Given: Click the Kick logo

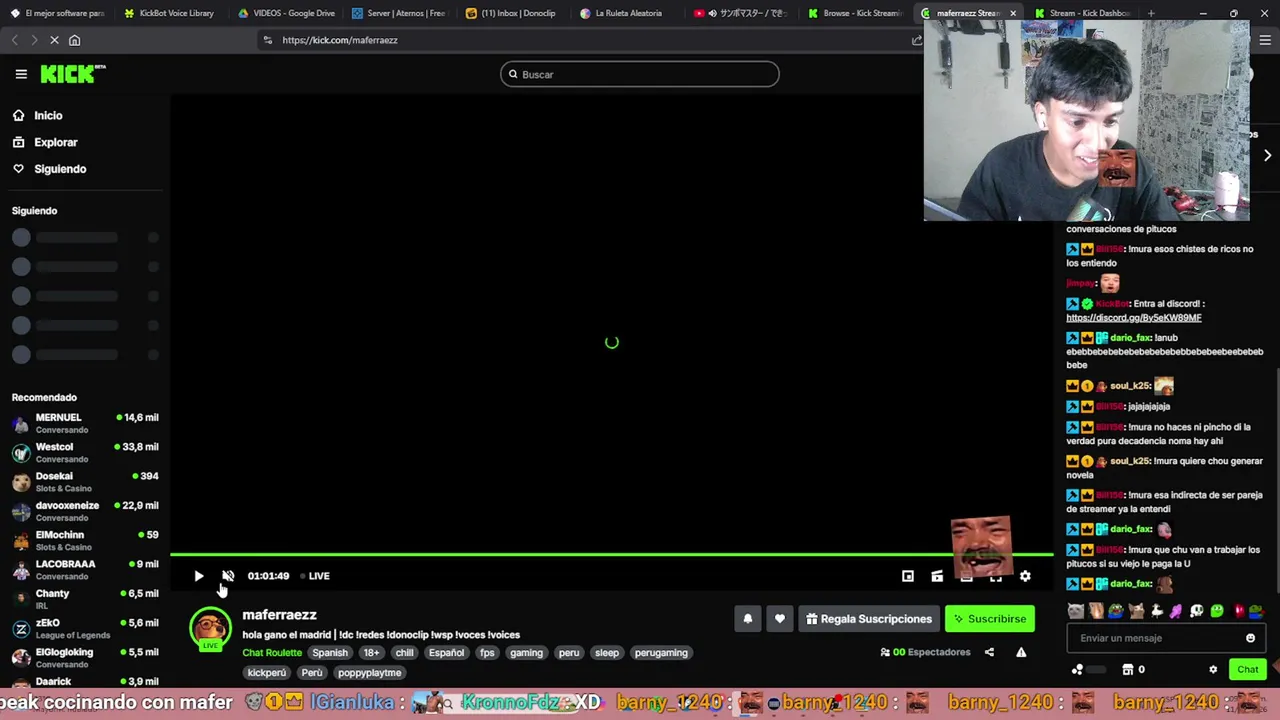Looking at the screenshot, I should 72,74.
